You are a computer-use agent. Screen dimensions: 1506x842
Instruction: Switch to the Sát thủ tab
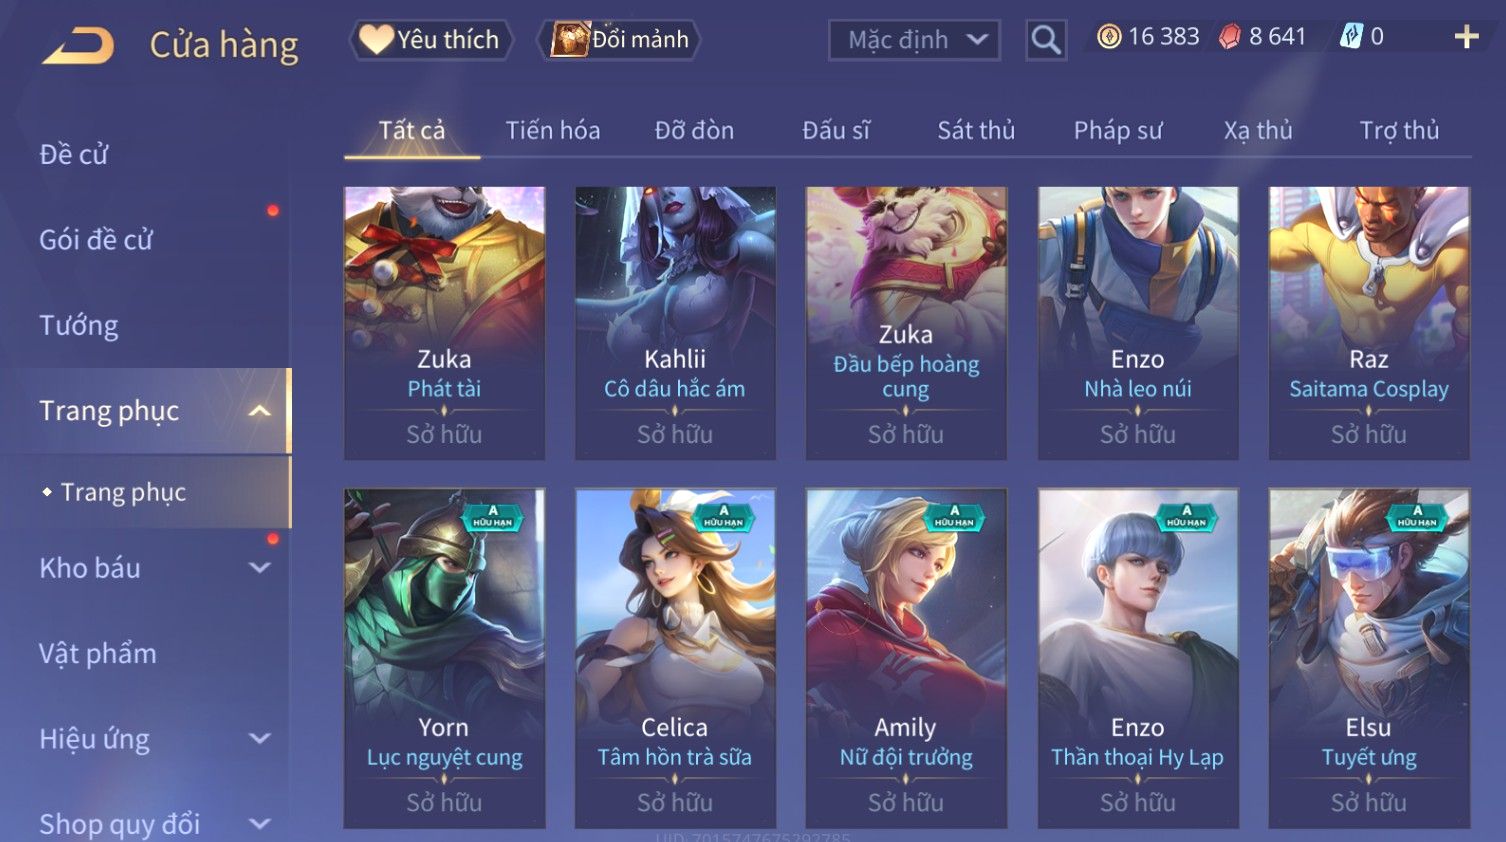pyautogui.click(x=976, y=130)
